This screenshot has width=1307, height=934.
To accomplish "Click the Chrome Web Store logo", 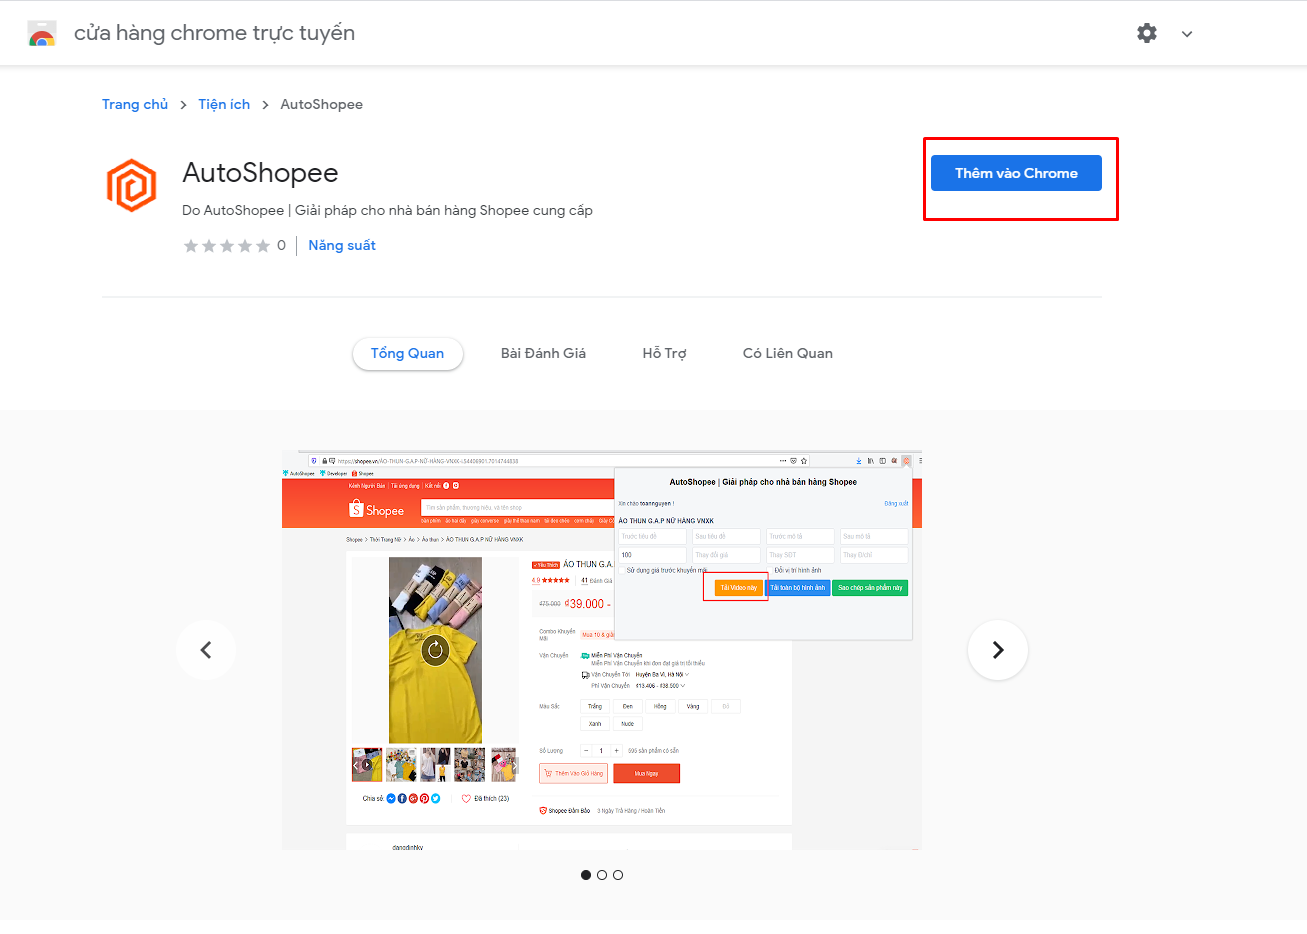I will click(42, 34).
